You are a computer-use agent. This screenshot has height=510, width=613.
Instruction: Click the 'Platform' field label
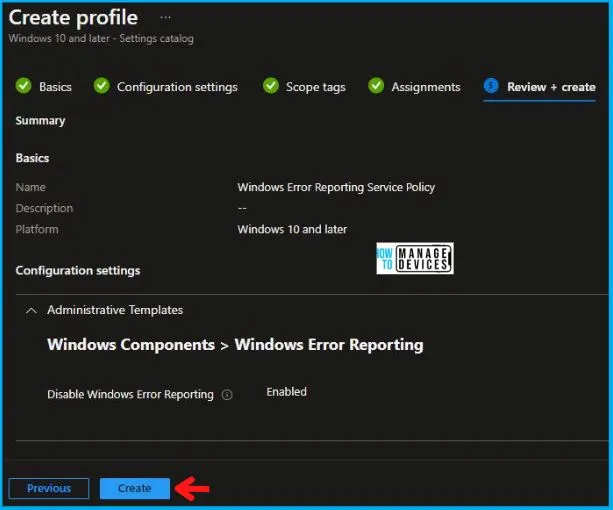coord(37,229)
